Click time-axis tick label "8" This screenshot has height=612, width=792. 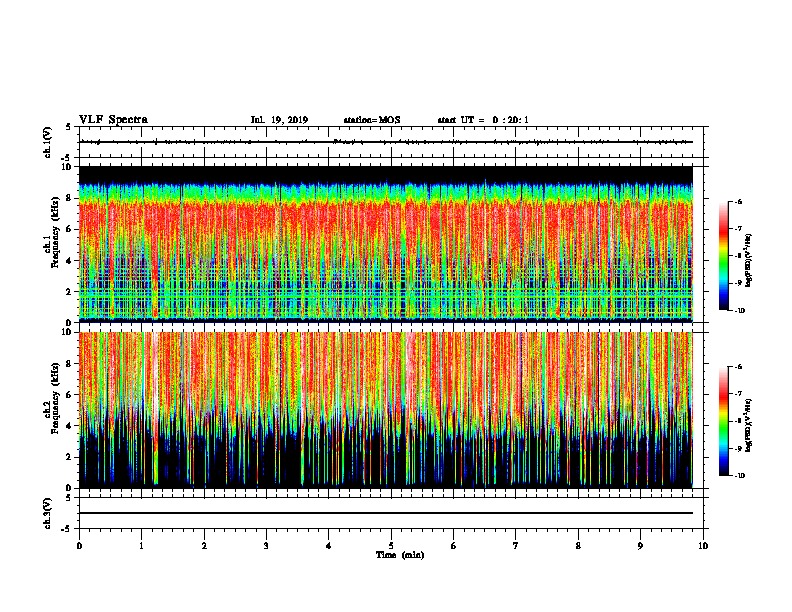click(x=578, y=546)
